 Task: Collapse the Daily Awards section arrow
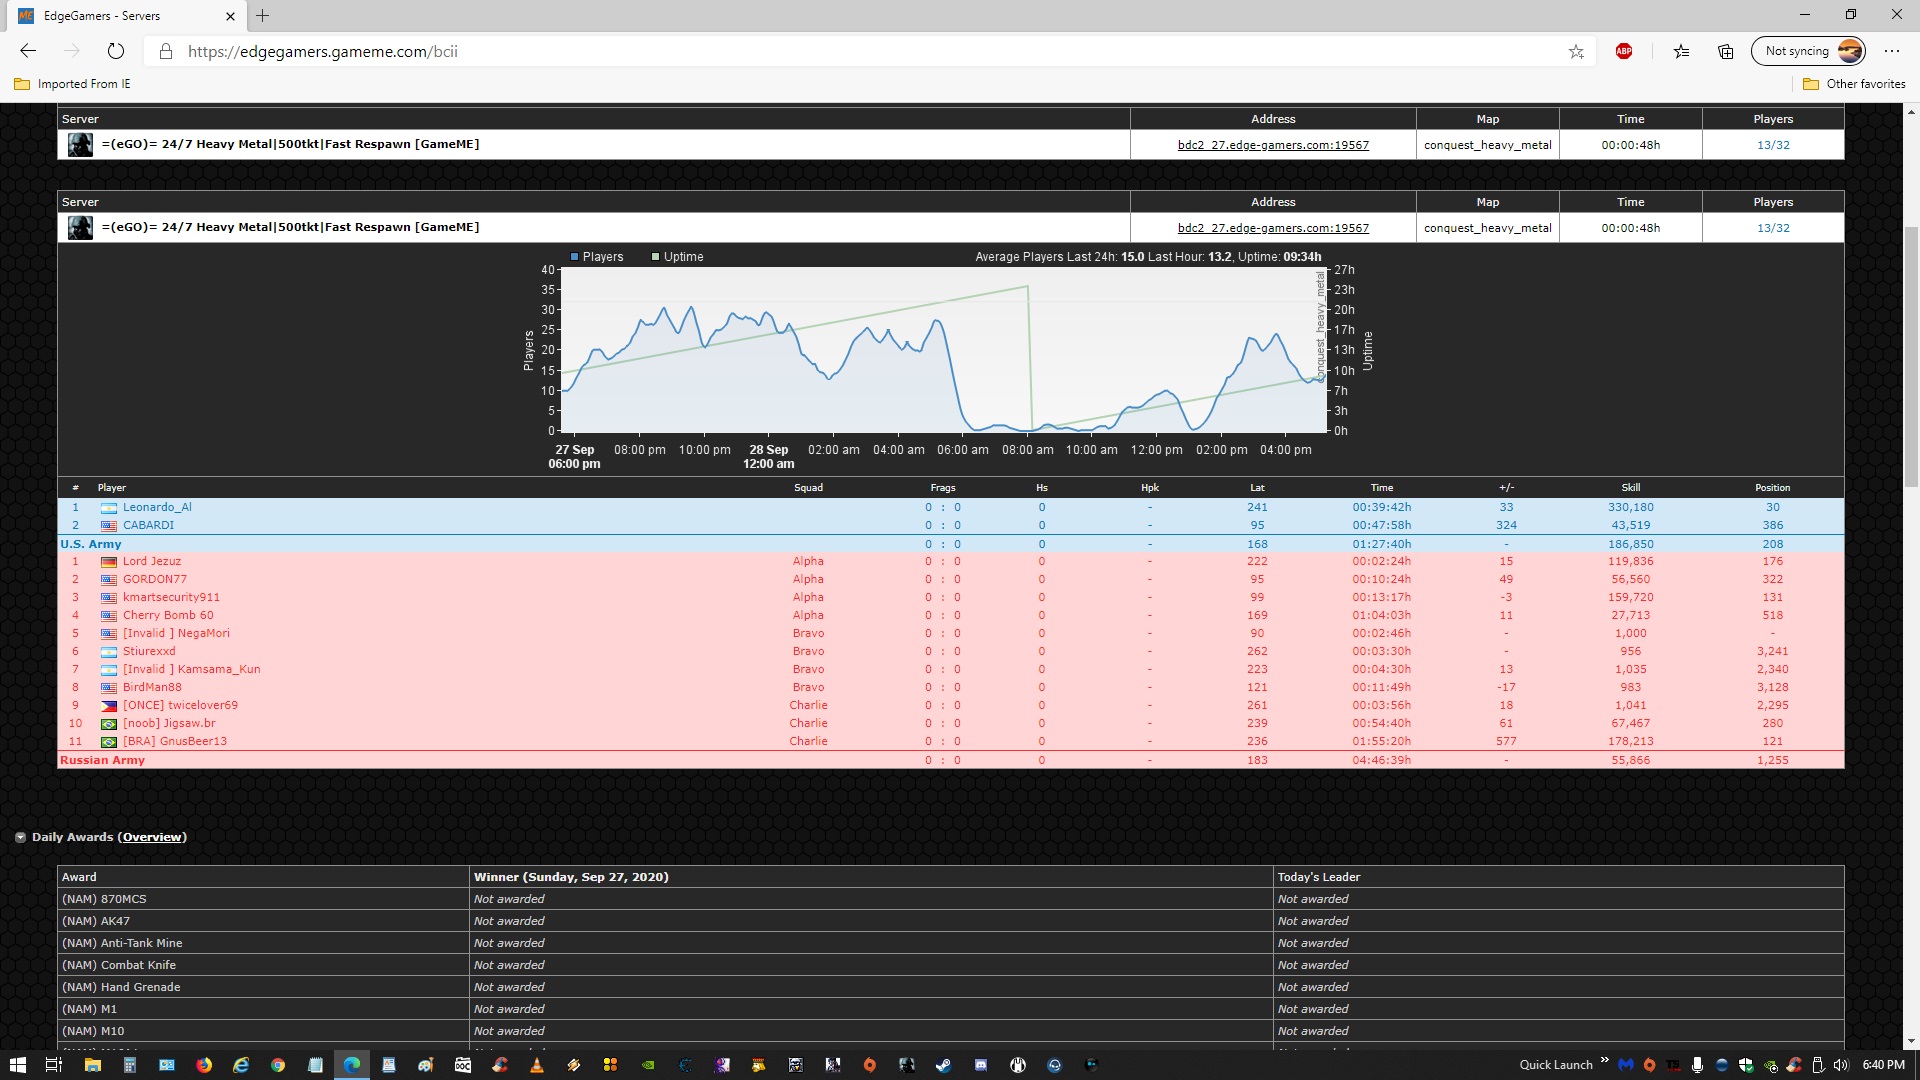pyautogui.click(x=20, y=837)
